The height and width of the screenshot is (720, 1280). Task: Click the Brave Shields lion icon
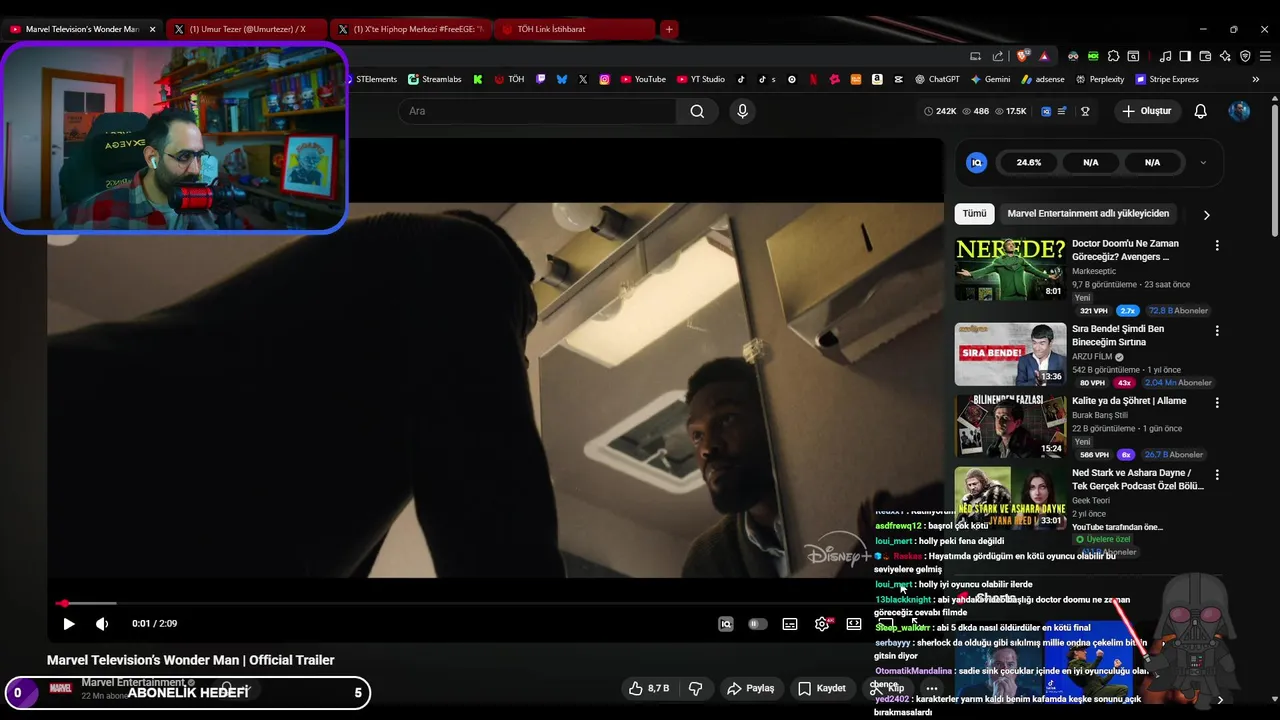[1022, 56]
